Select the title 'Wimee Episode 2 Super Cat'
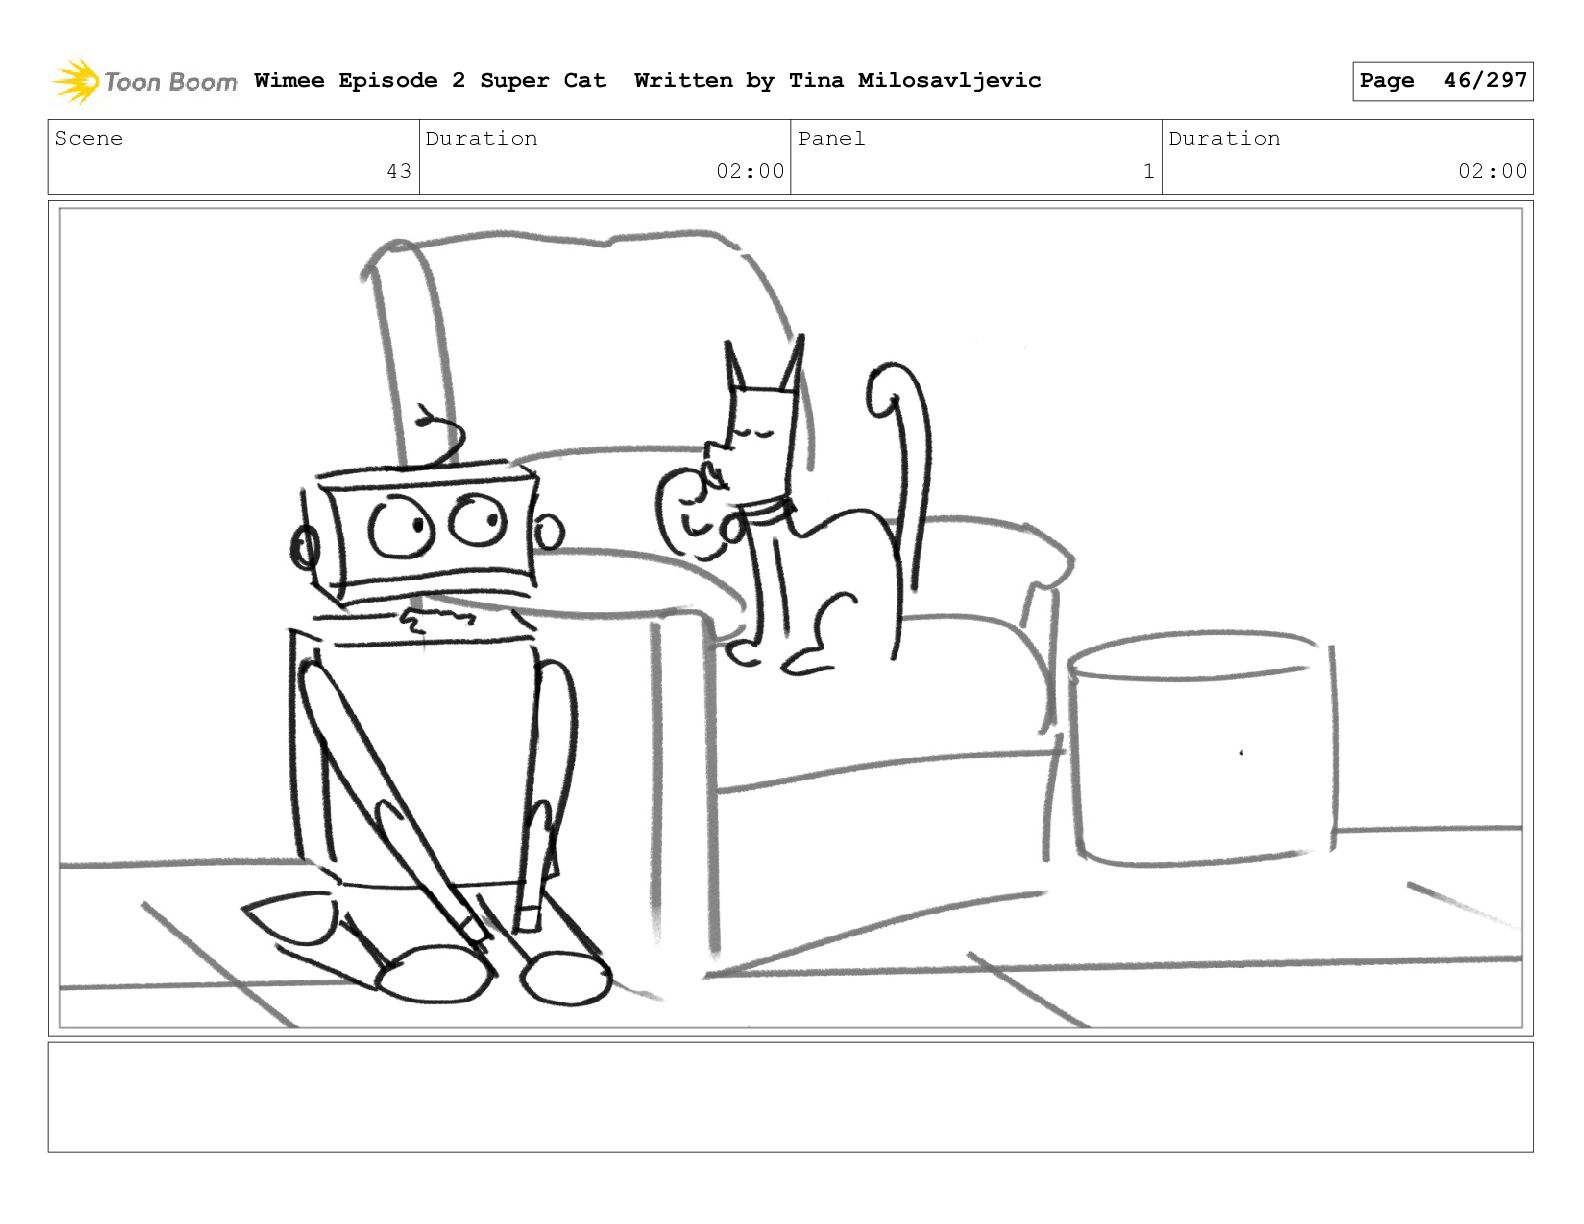 point(430,80)
